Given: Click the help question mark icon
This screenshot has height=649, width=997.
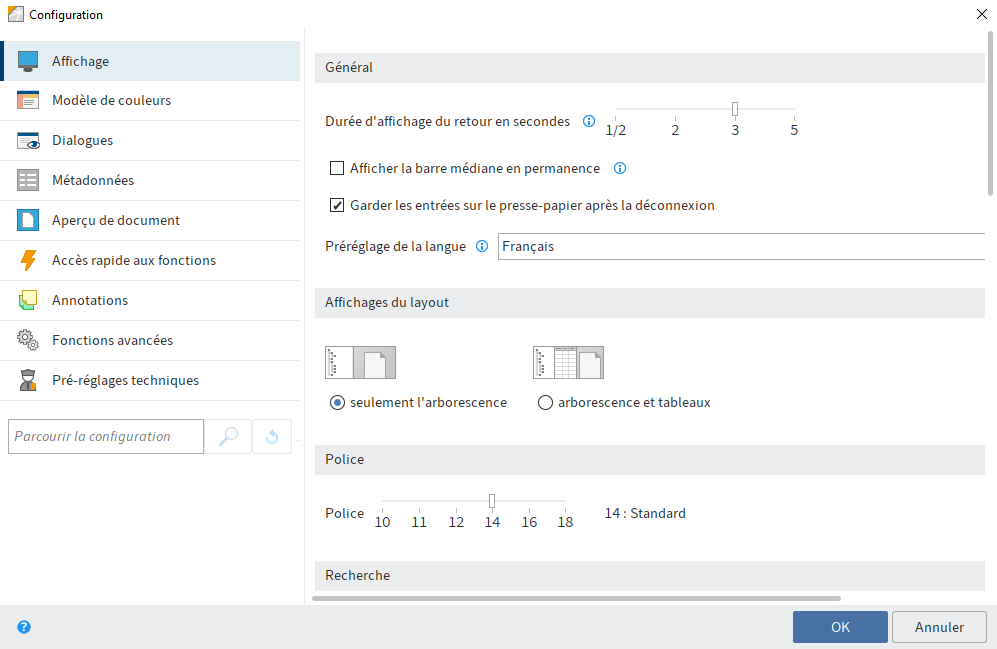Looking at the screenshot, I should 24,627.
